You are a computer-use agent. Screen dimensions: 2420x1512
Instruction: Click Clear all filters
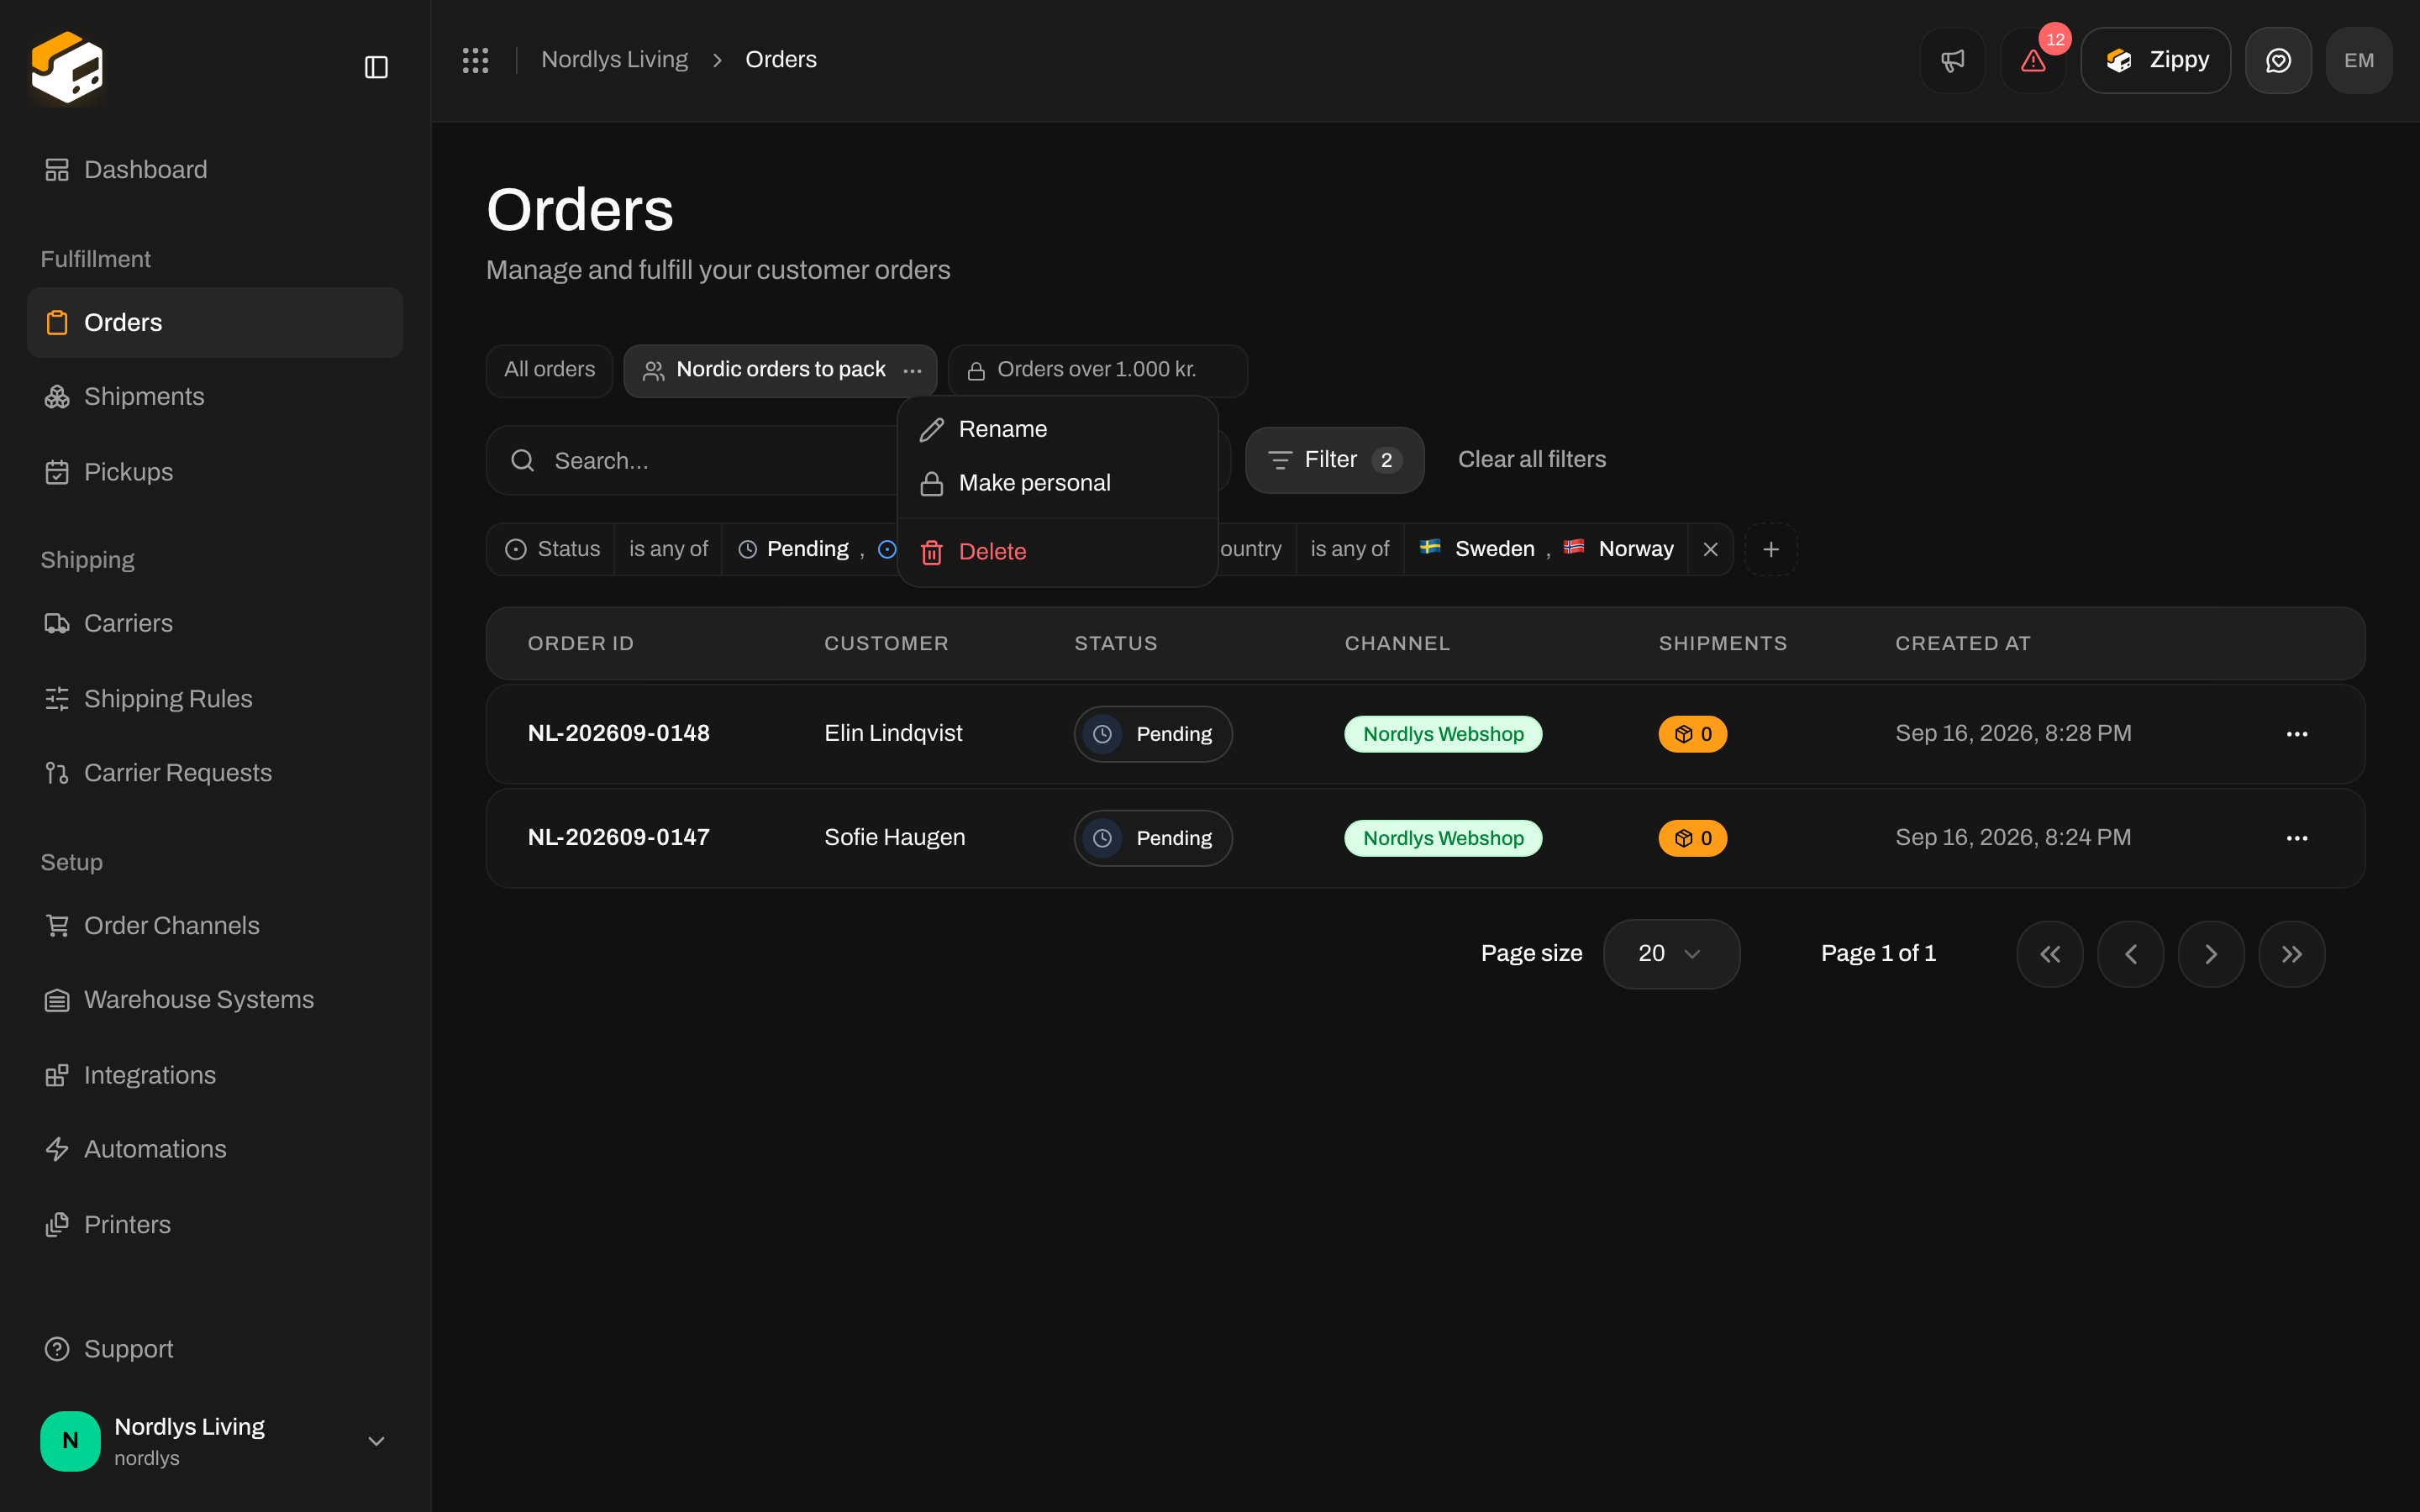pyautogui.click(x=1531, y=460)
